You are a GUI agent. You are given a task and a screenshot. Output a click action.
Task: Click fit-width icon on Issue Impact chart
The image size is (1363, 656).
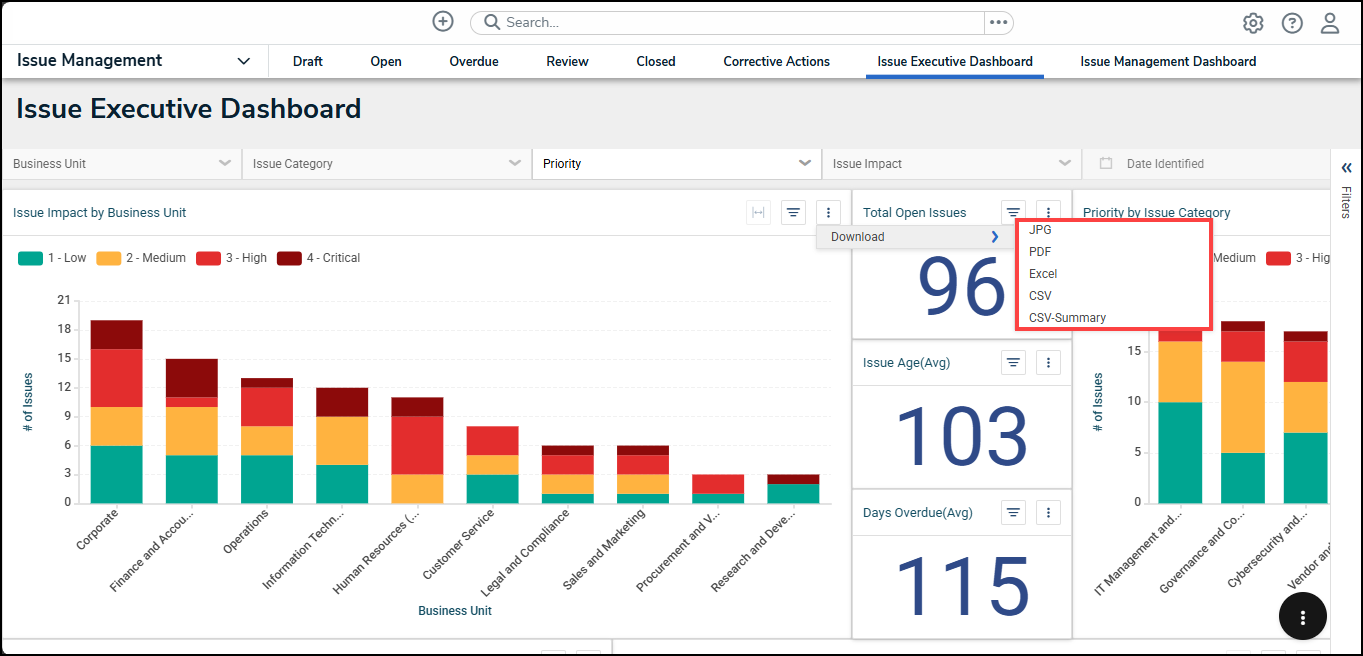coord(758,212)
